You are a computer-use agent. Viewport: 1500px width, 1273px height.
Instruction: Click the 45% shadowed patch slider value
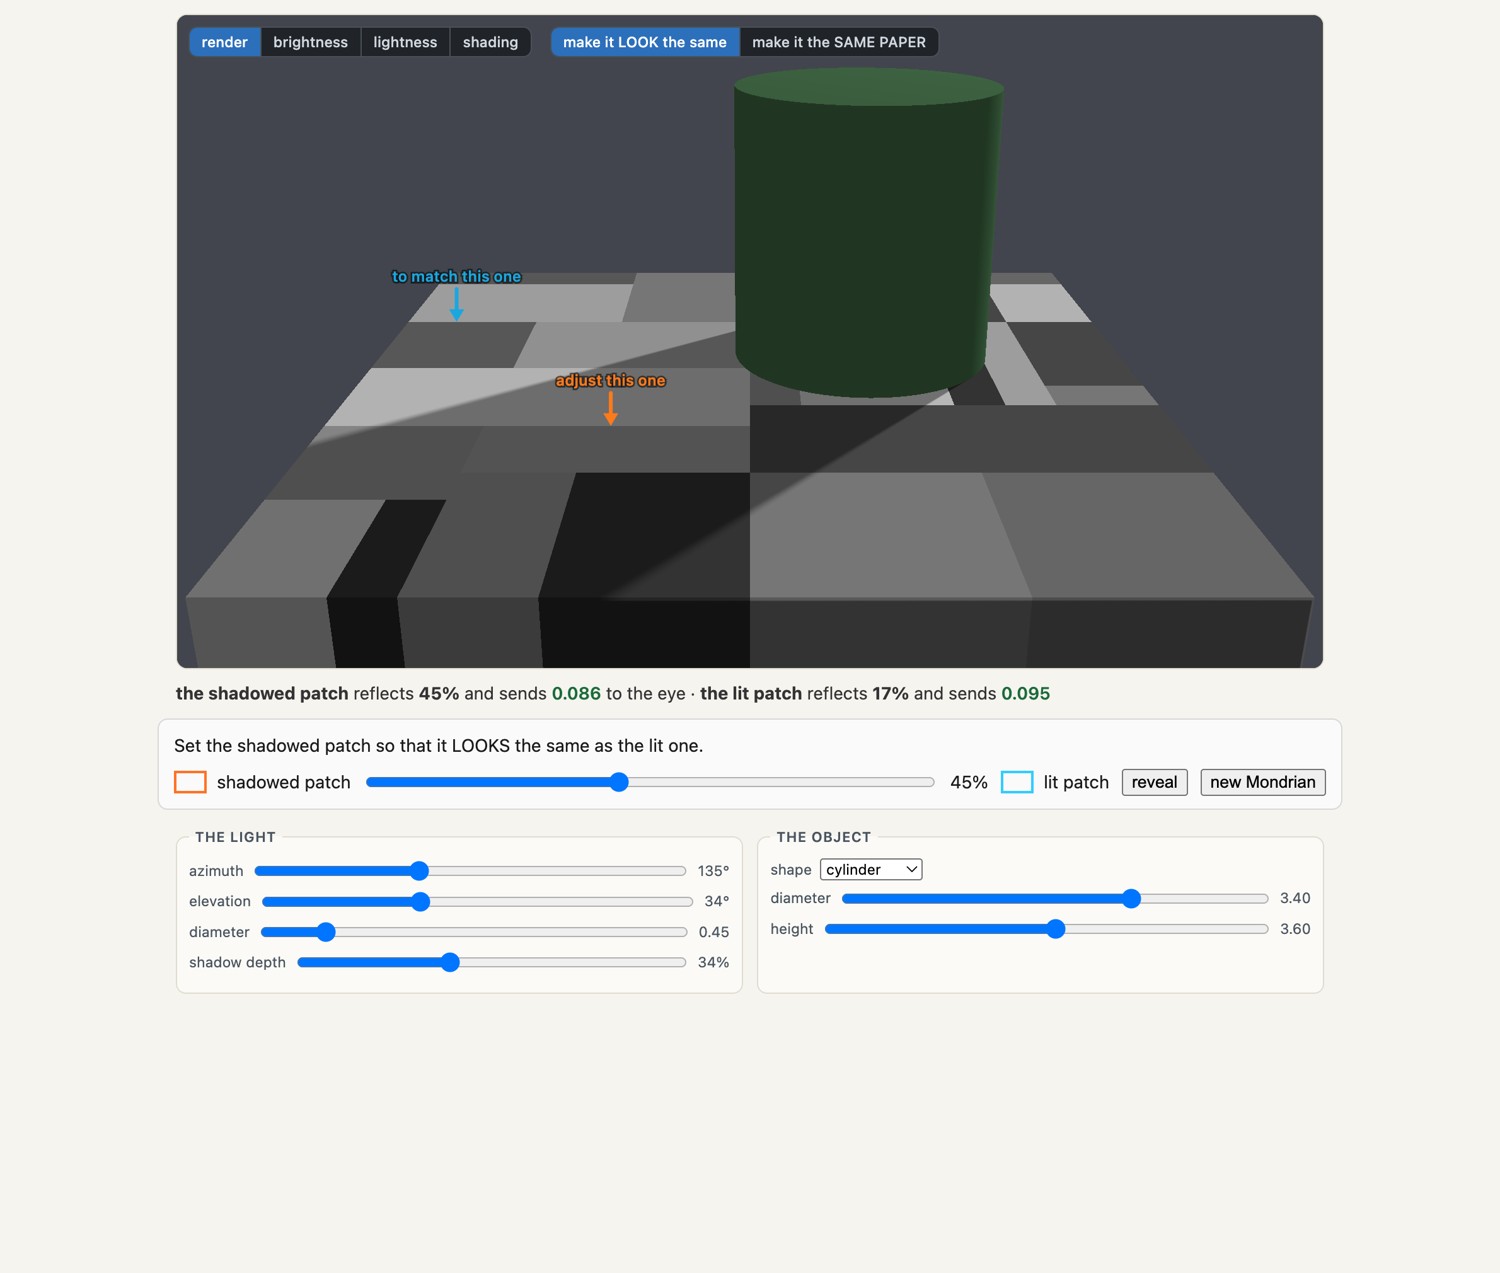click(x=968, y=782)
